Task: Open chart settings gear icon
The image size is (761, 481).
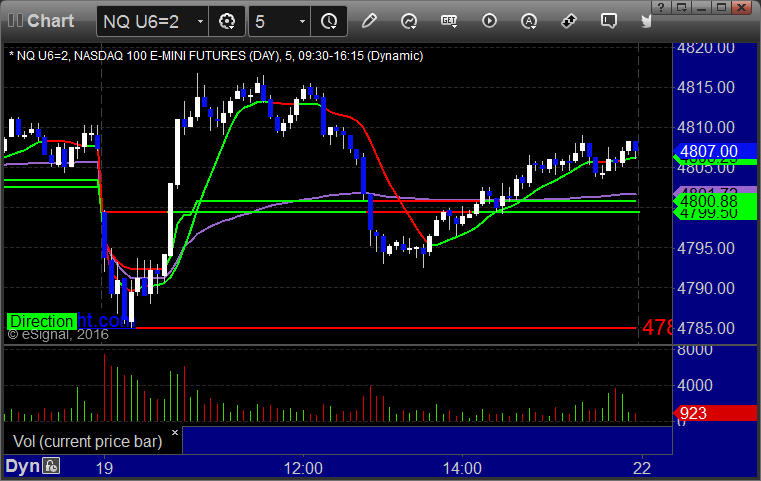Action: pos(227,21)
